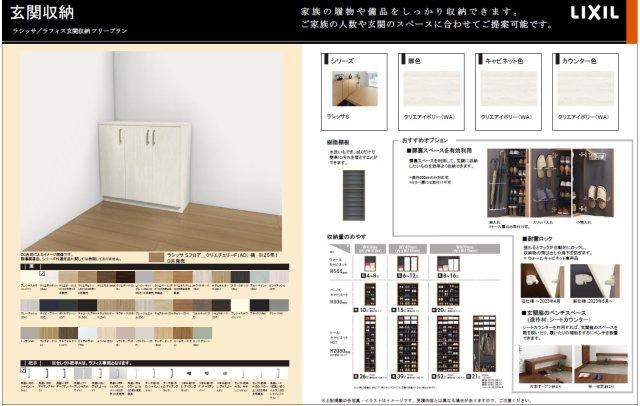Select the ラシッサS series thumbnail
Image resolution: width=640 pixels, height=406 pixels.
[x=352, y=90]
